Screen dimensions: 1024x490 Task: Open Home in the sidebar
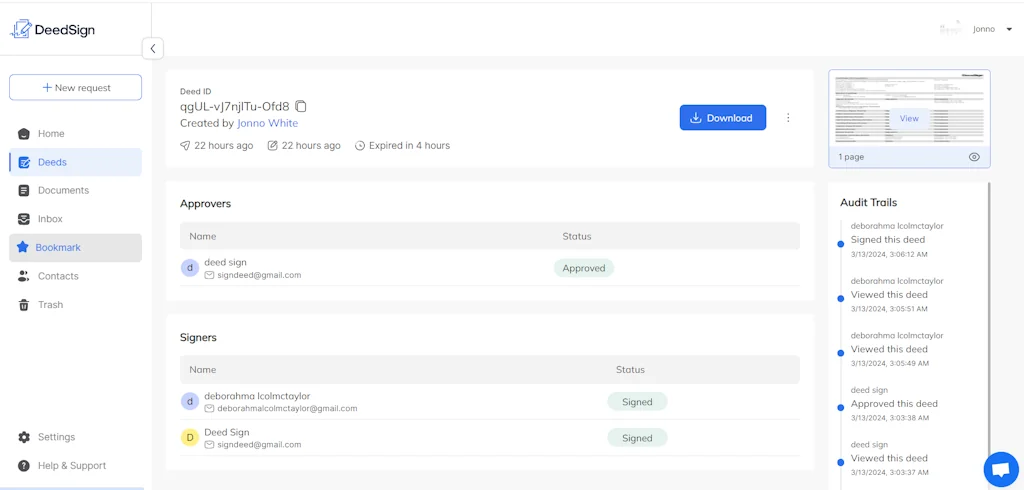click(76, 133)
